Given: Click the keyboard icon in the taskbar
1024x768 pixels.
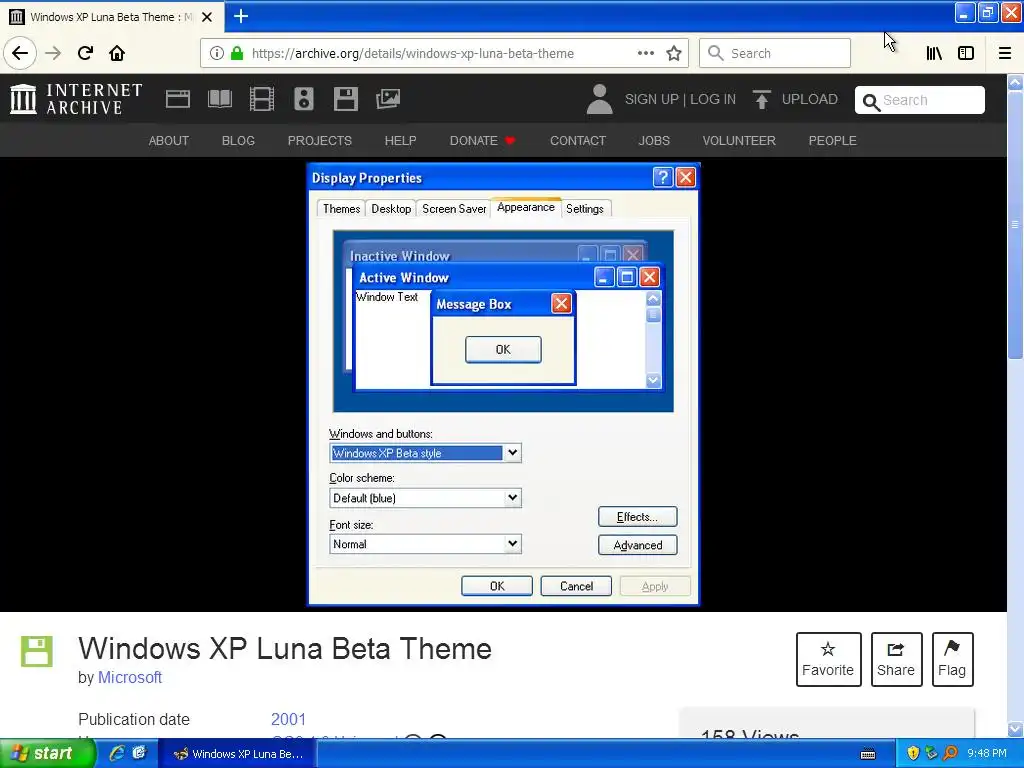Looking at the screenshot, I should click(868, 754).
